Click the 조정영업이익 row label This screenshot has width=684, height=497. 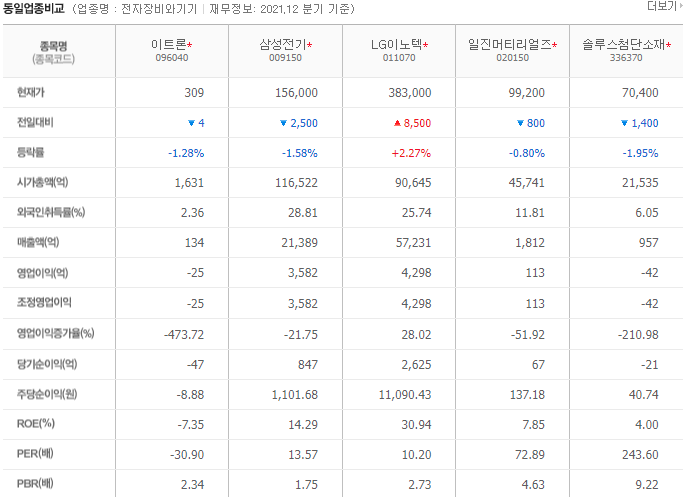coord(44,302)
